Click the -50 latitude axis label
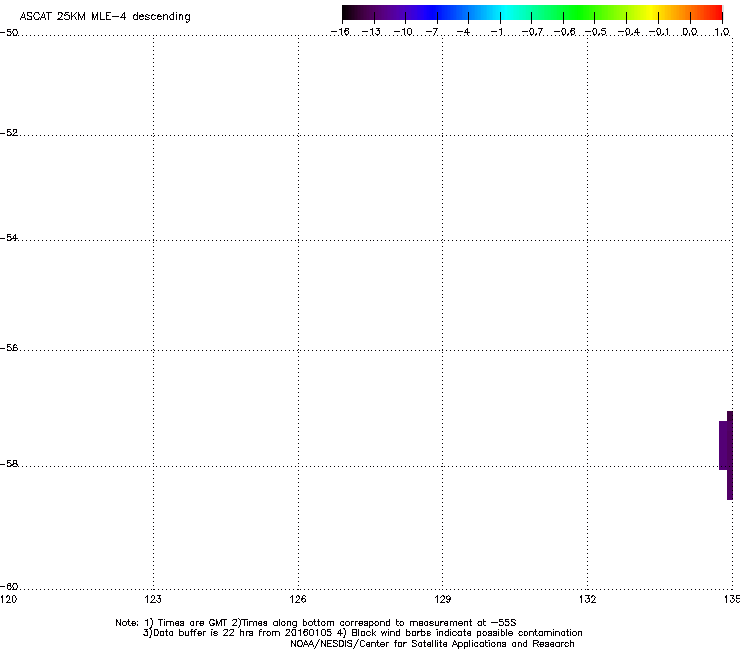This screenshot has height=650, width=740. (x=9, y=33)
